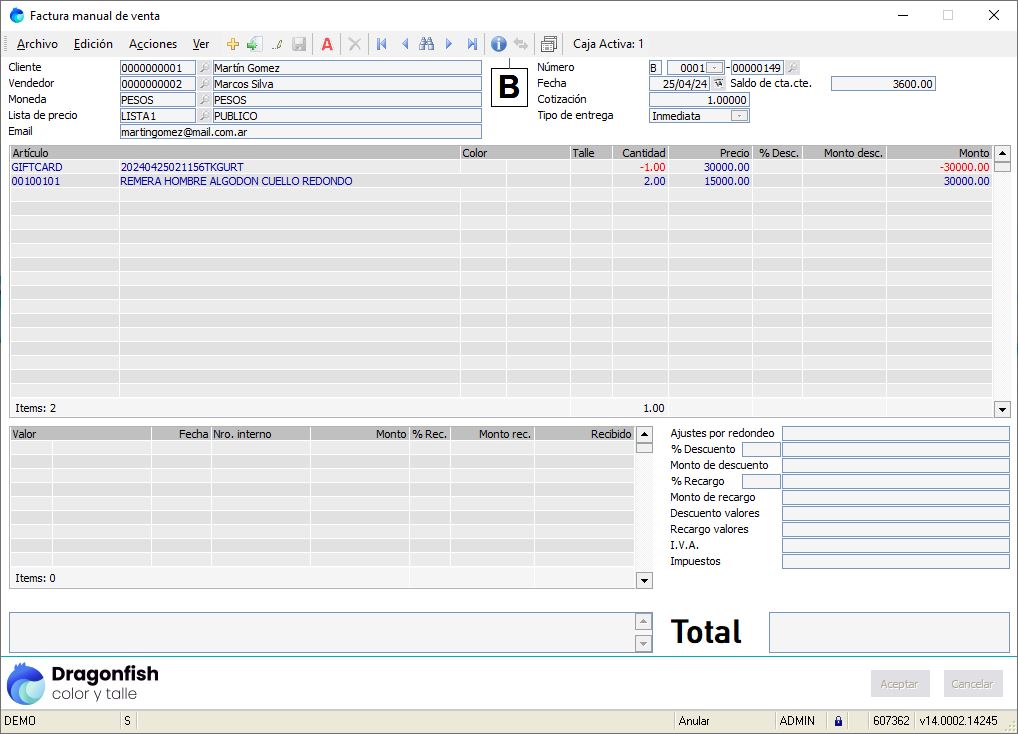This screenshot has width=1018, height=734.
Task: Go to the next record arrow icon
Action: 449,44
